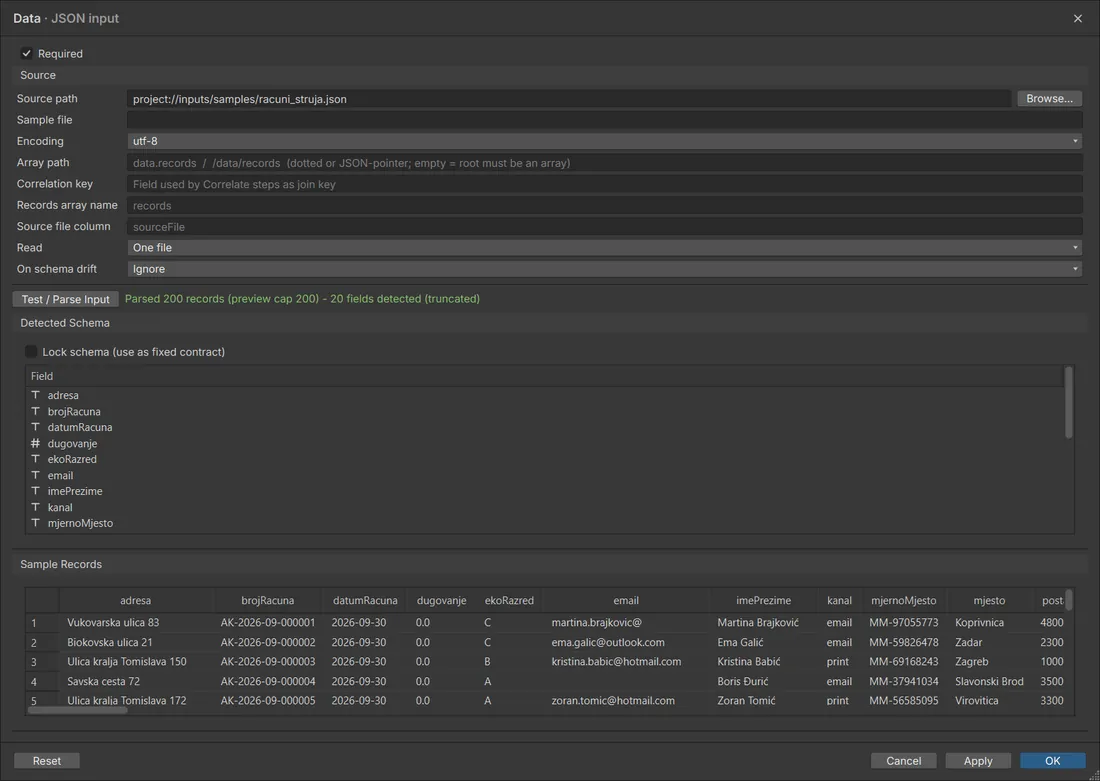This screenshot has height=781, width=1100.
Task: Click the text-type icon beside datumRacuna field
Action: click(35, 427)
